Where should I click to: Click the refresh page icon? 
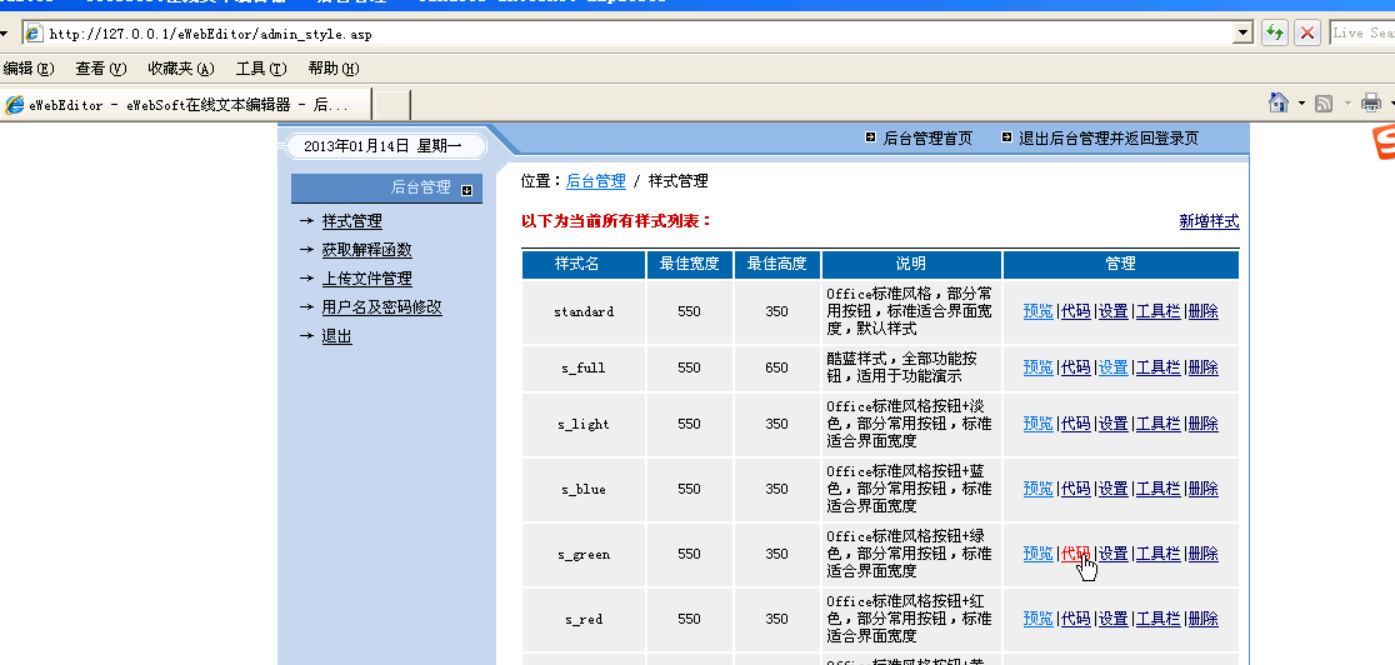pyautogui.click(x=1274, y=33)
